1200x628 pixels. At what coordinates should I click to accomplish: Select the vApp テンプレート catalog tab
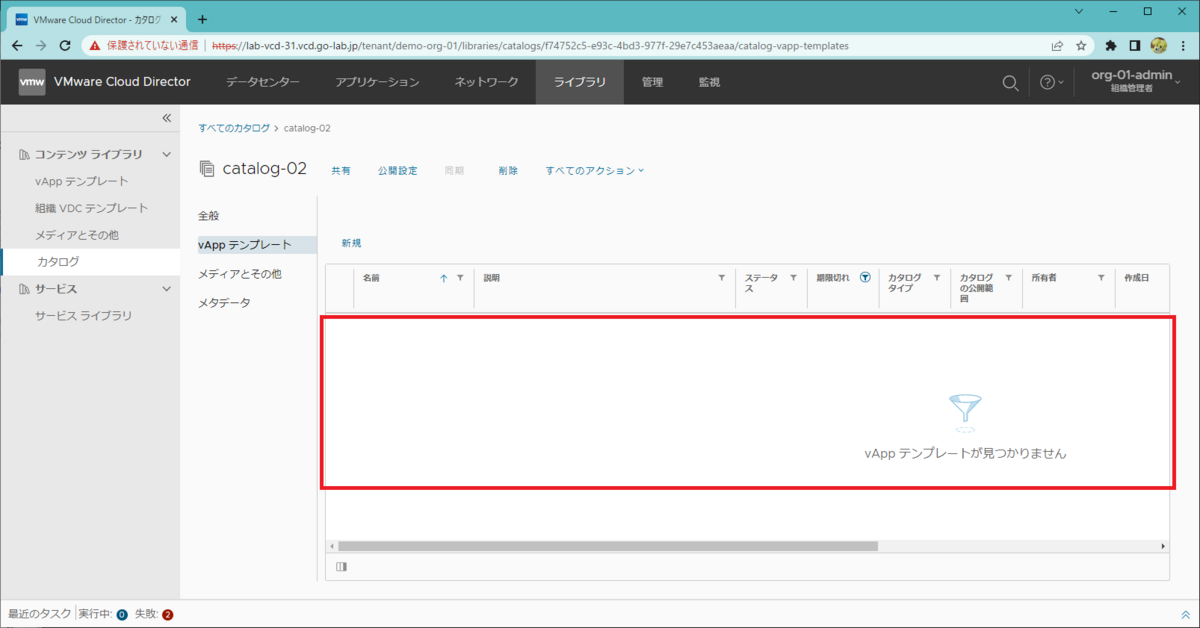pyautogui.click(x=256, y=244)
